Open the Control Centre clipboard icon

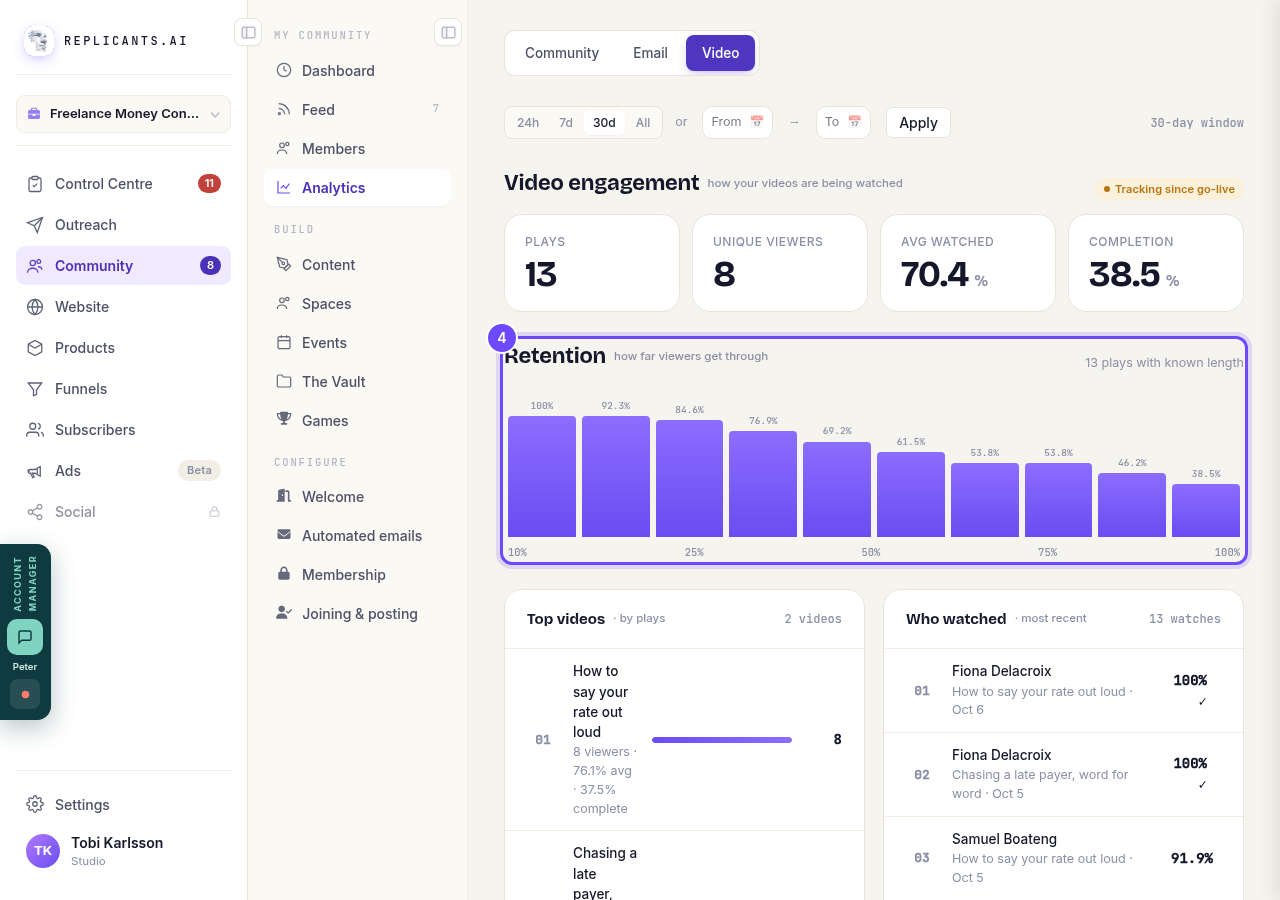pos(35,184)
